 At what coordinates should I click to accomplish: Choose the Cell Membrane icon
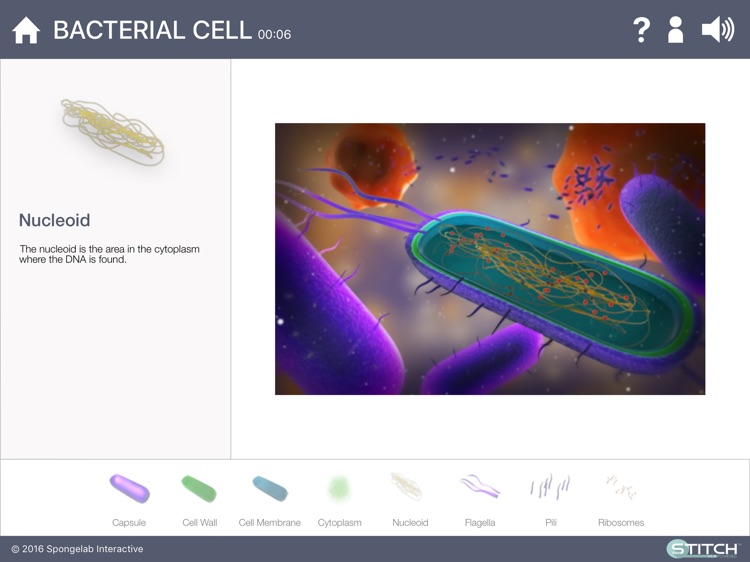tap(269, 489)
